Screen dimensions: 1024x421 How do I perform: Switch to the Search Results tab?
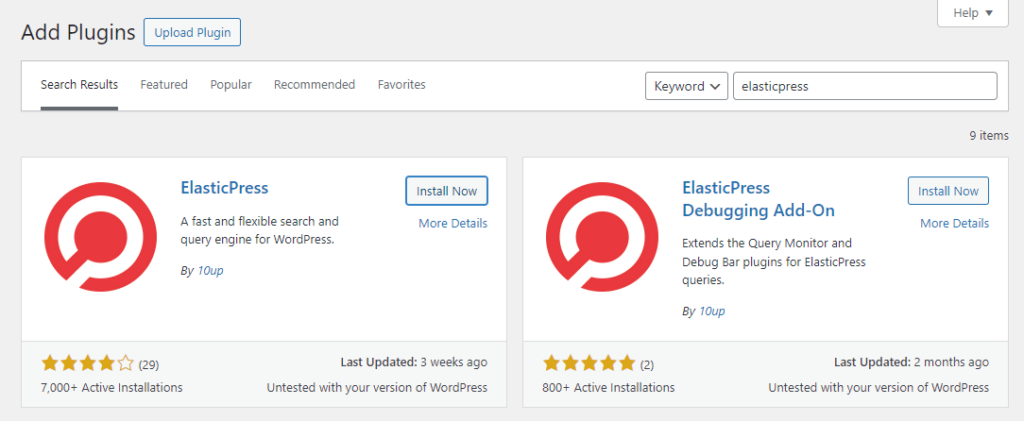click(x=79, y=85)
